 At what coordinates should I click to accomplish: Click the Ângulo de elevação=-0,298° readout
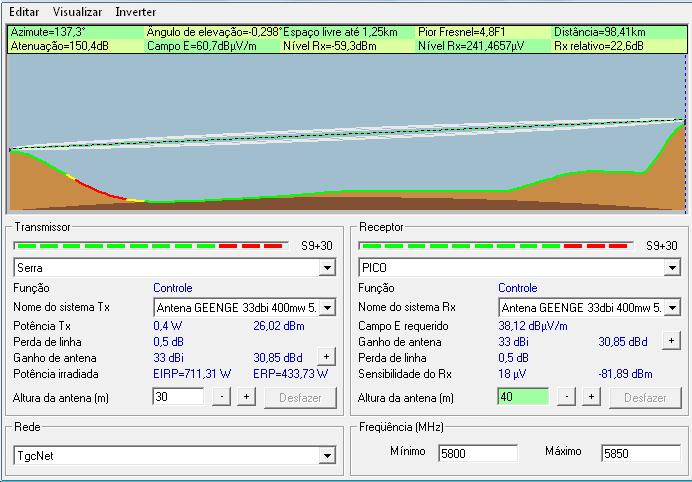pyautogui.click(x=214, y=32)
